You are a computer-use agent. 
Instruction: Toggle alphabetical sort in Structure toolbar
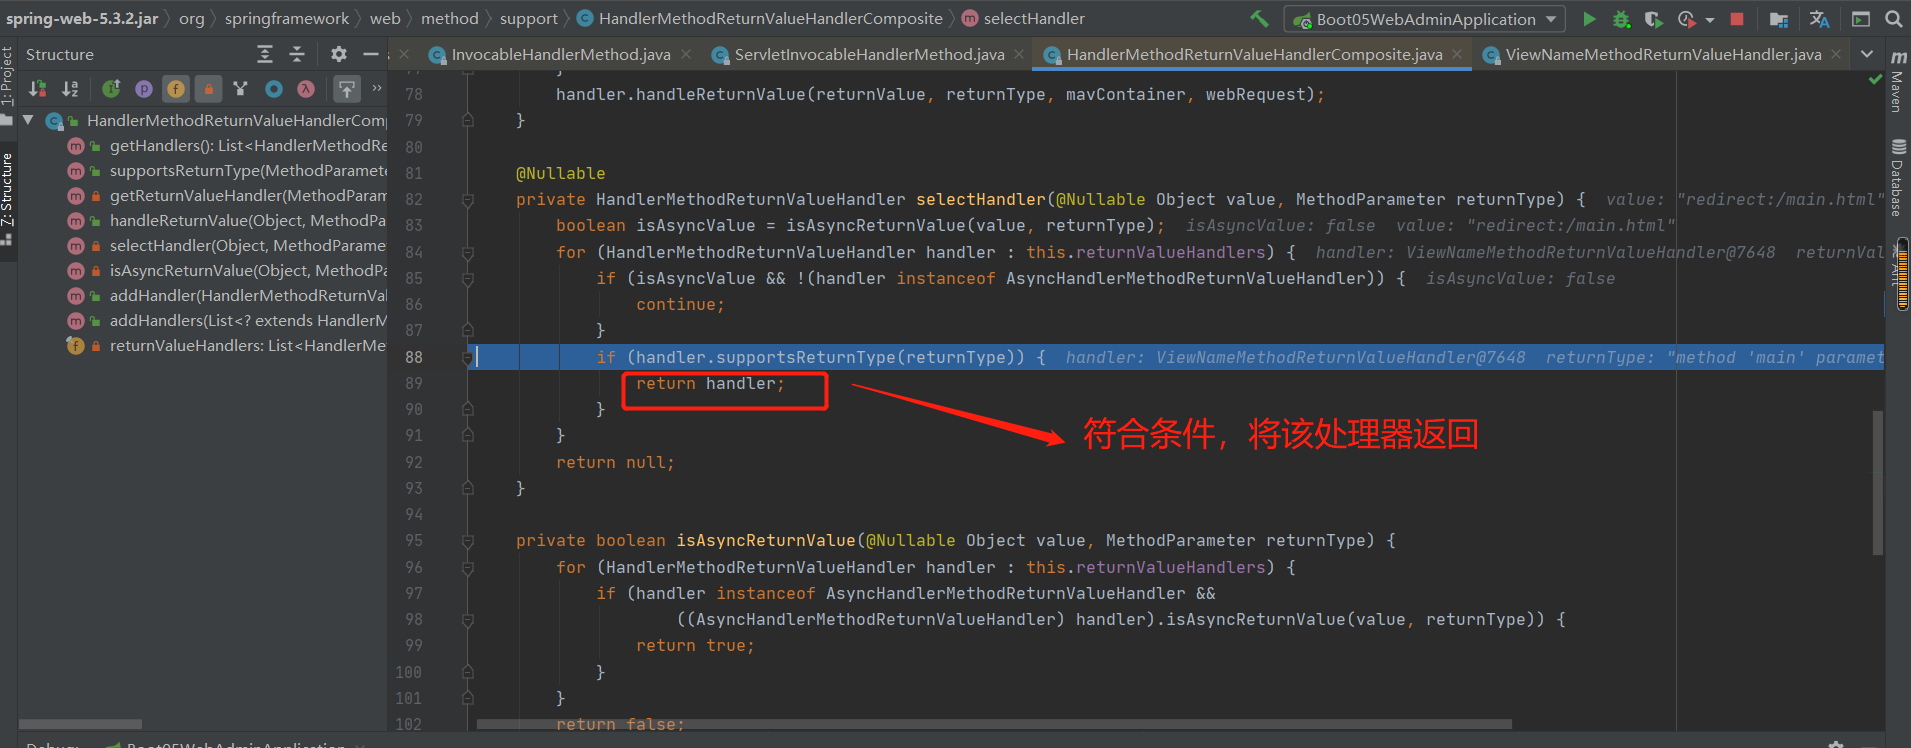tap(70, 89)
